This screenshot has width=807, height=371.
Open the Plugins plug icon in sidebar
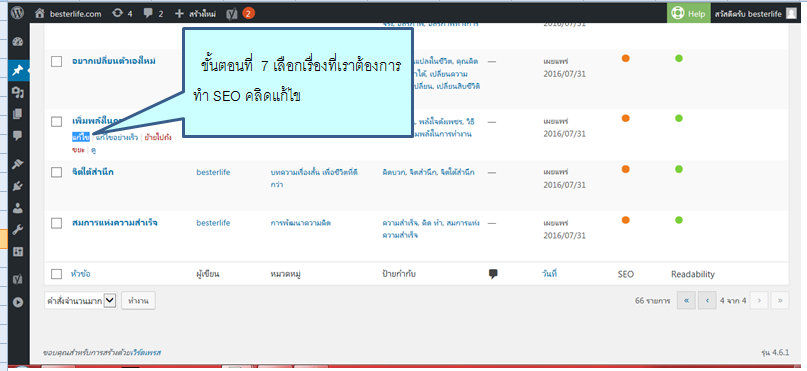click(x=18, y=186)
